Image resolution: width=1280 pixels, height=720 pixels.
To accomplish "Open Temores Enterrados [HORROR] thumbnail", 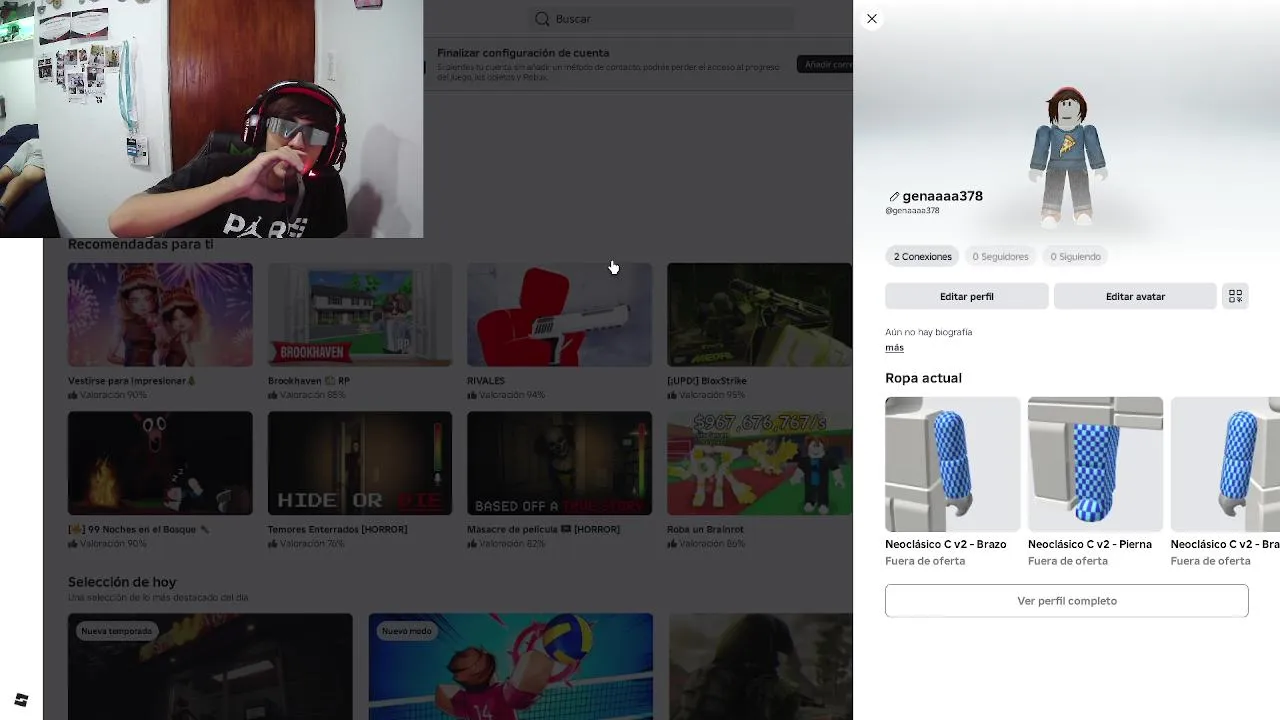I will (x=360, y=463).
